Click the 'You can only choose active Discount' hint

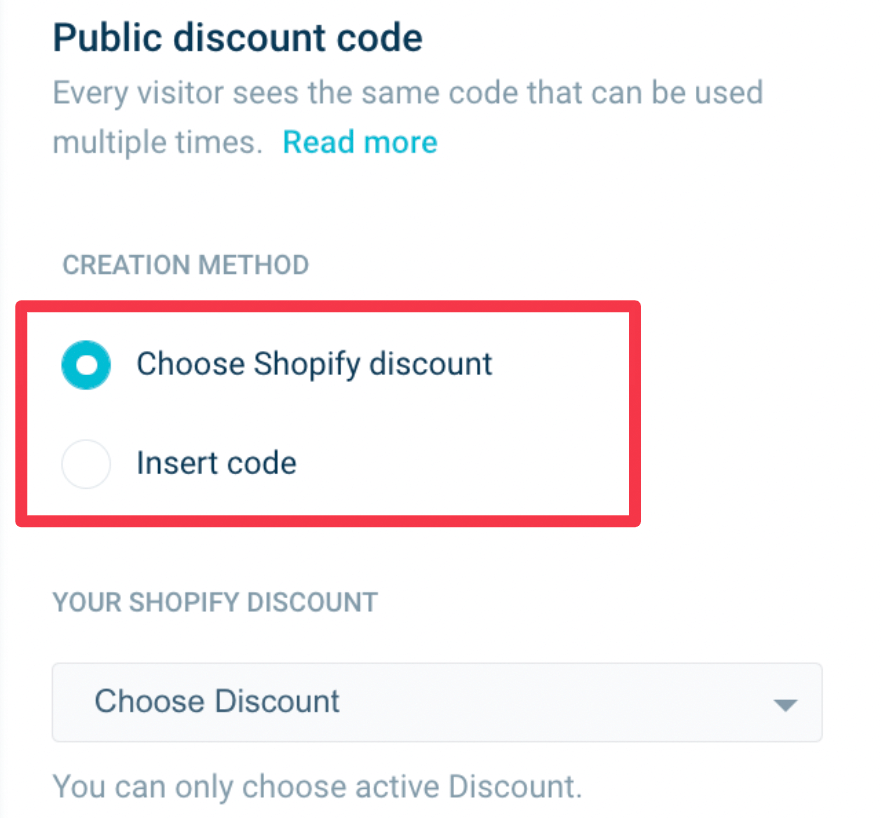pyautogui.click(x=316, y=786)
